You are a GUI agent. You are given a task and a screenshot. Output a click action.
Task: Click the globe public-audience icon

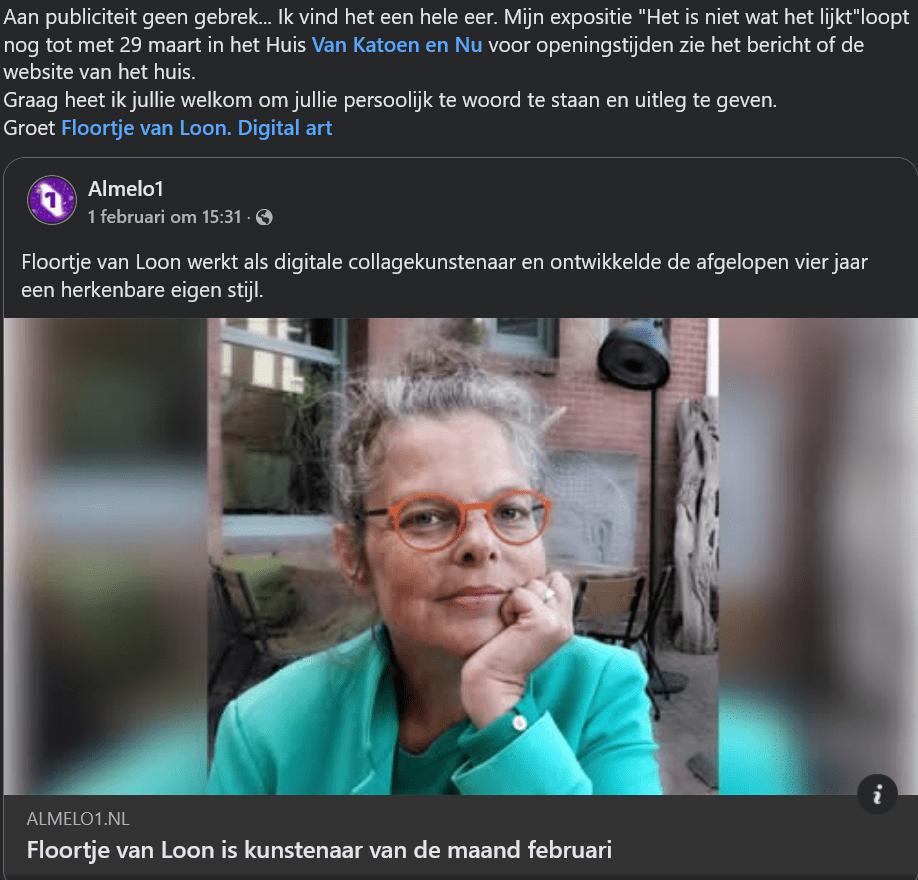point(265,217)
